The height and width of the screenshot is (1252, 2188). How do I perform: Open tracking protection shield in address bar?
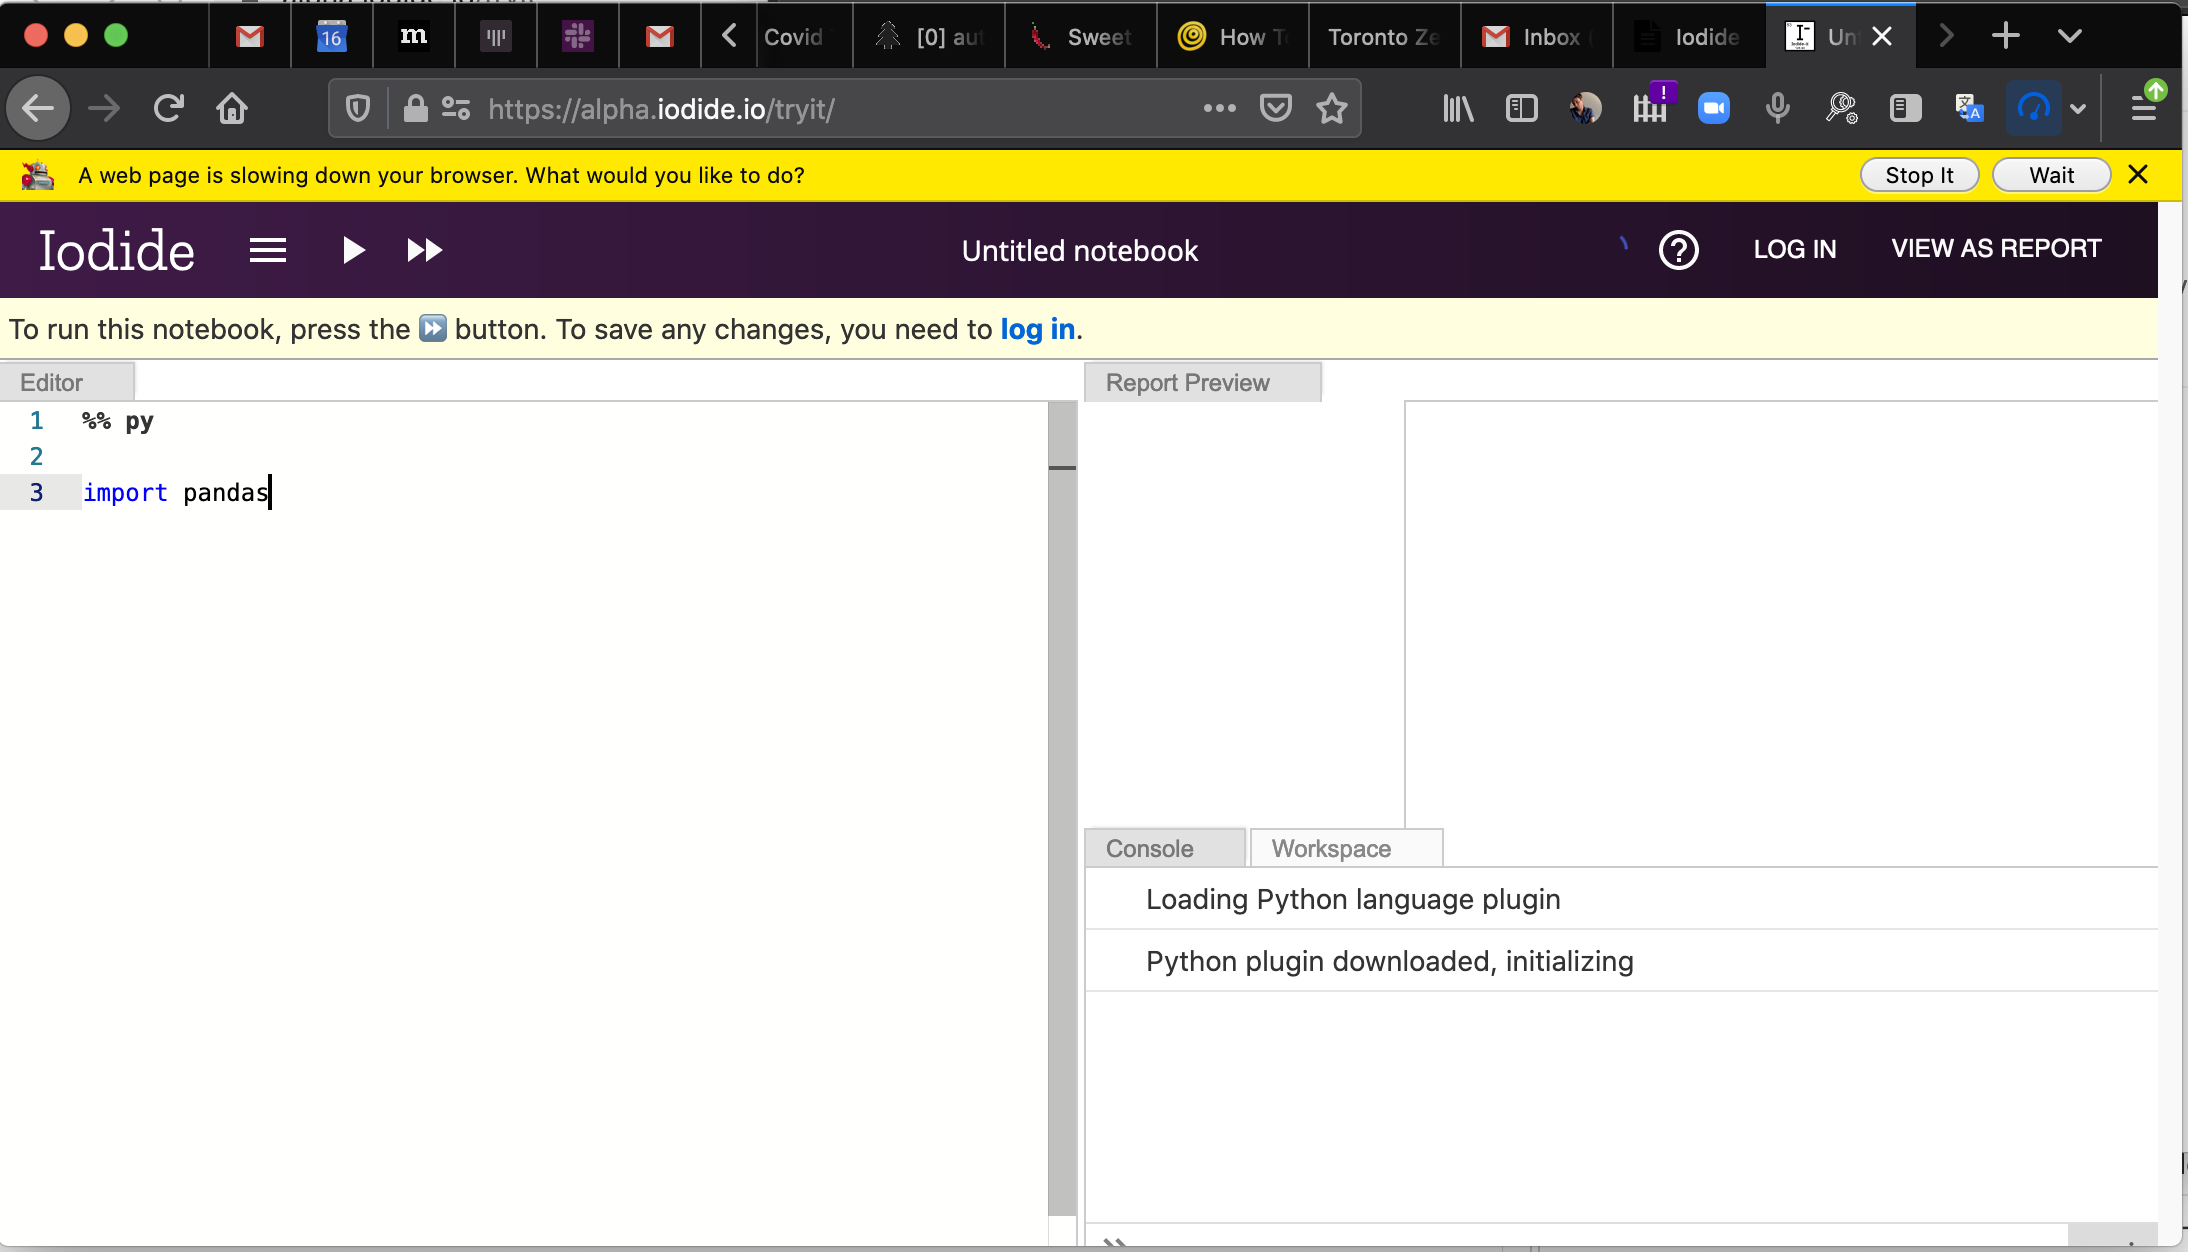[358, 108]
